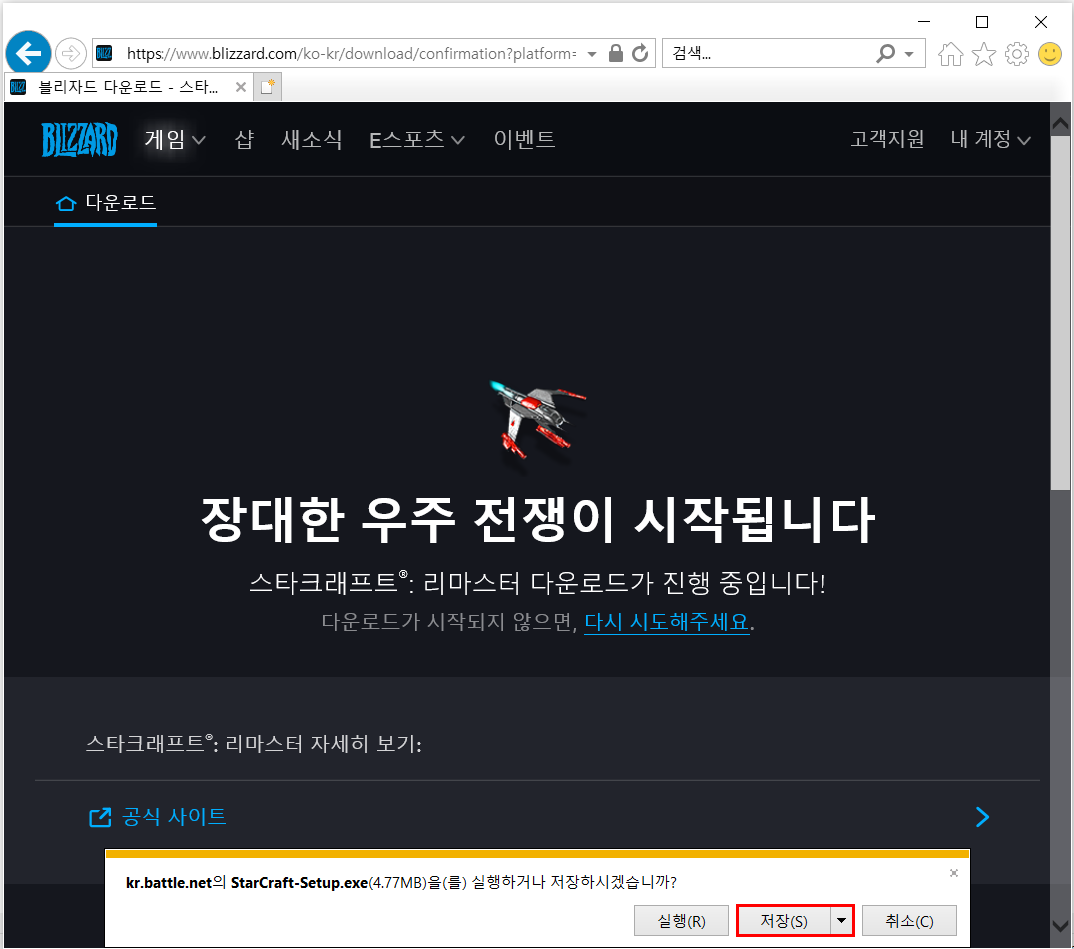Click the padlock security icon in address bar
1074x949 pixels.
click(x=616, y=53)
